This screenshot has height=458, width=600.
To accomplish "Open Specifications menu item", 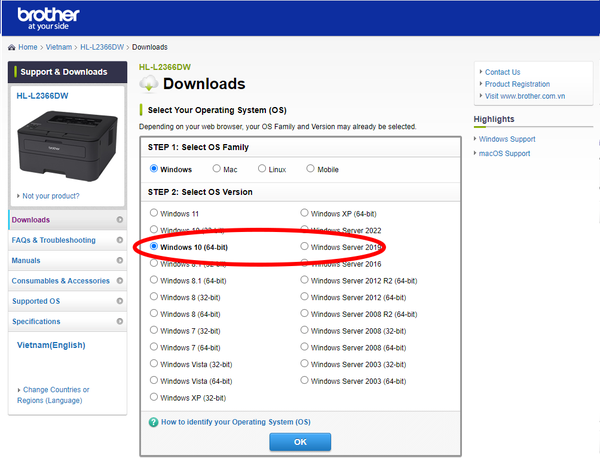I will click(x=68, y=321).
